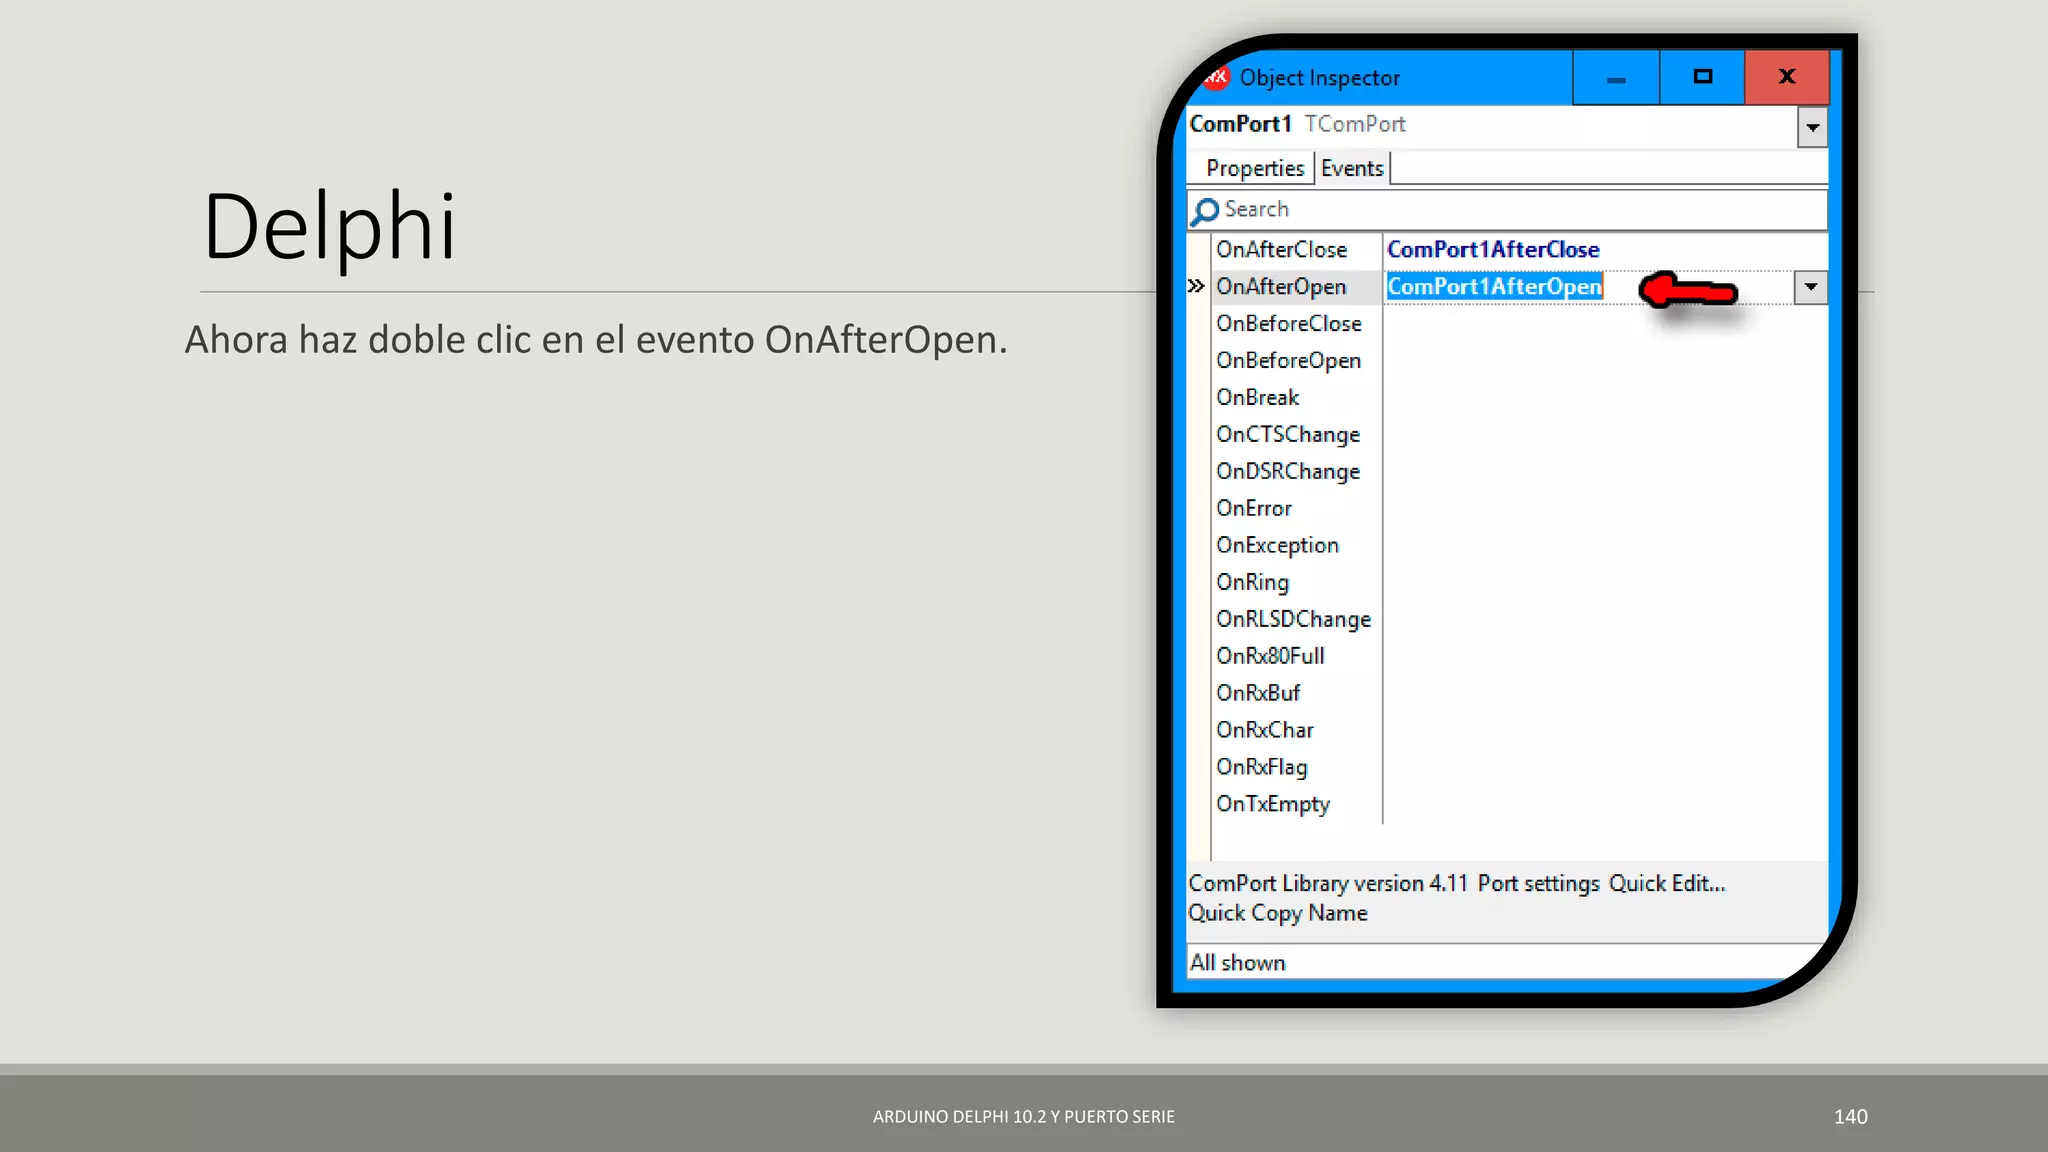Click the All shown status text

coord(1237,963)
